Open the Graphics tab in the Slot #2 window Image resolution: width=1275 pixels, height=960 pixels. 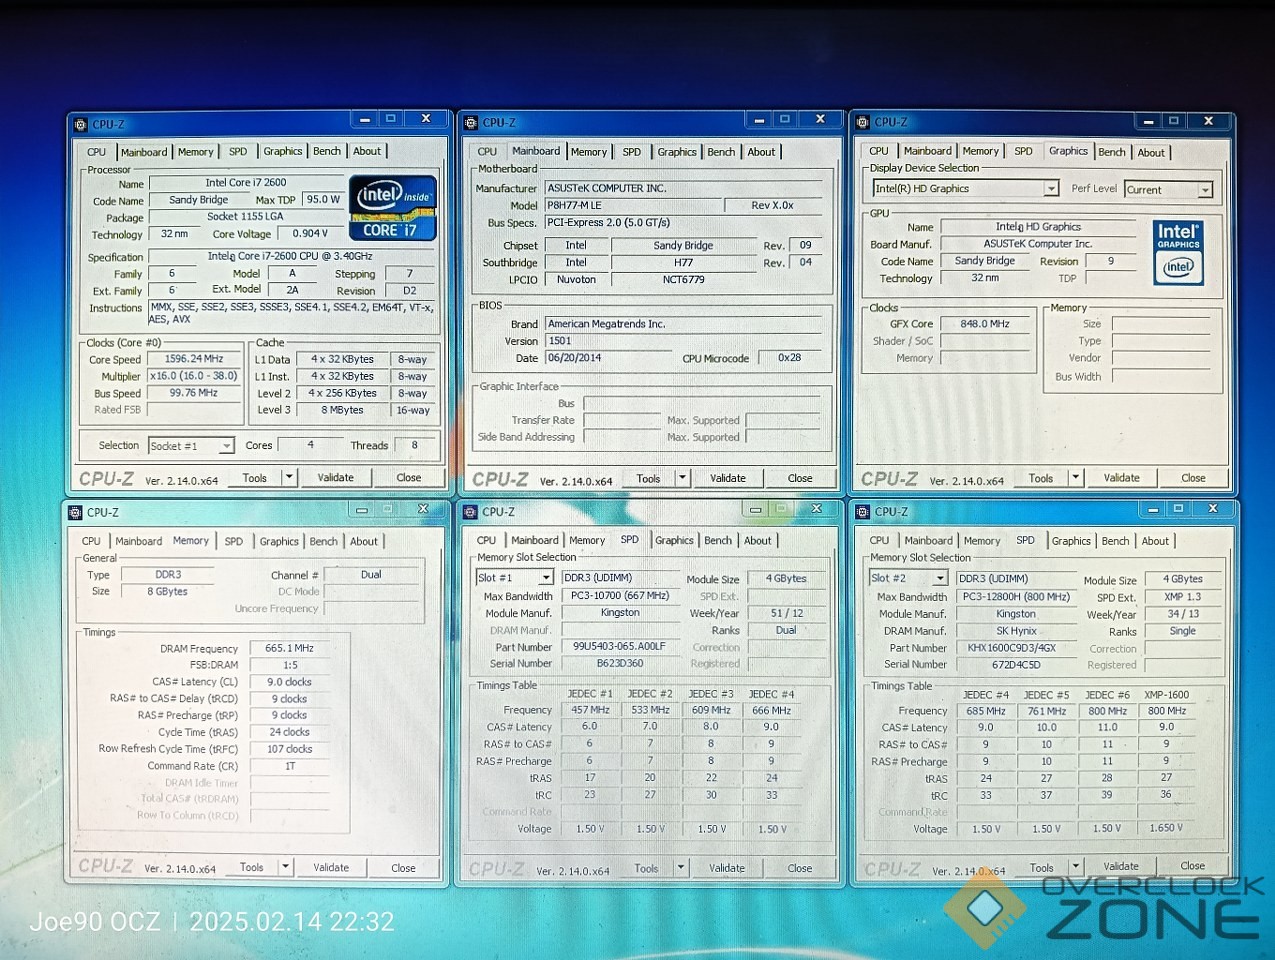tap(1071, 541)
